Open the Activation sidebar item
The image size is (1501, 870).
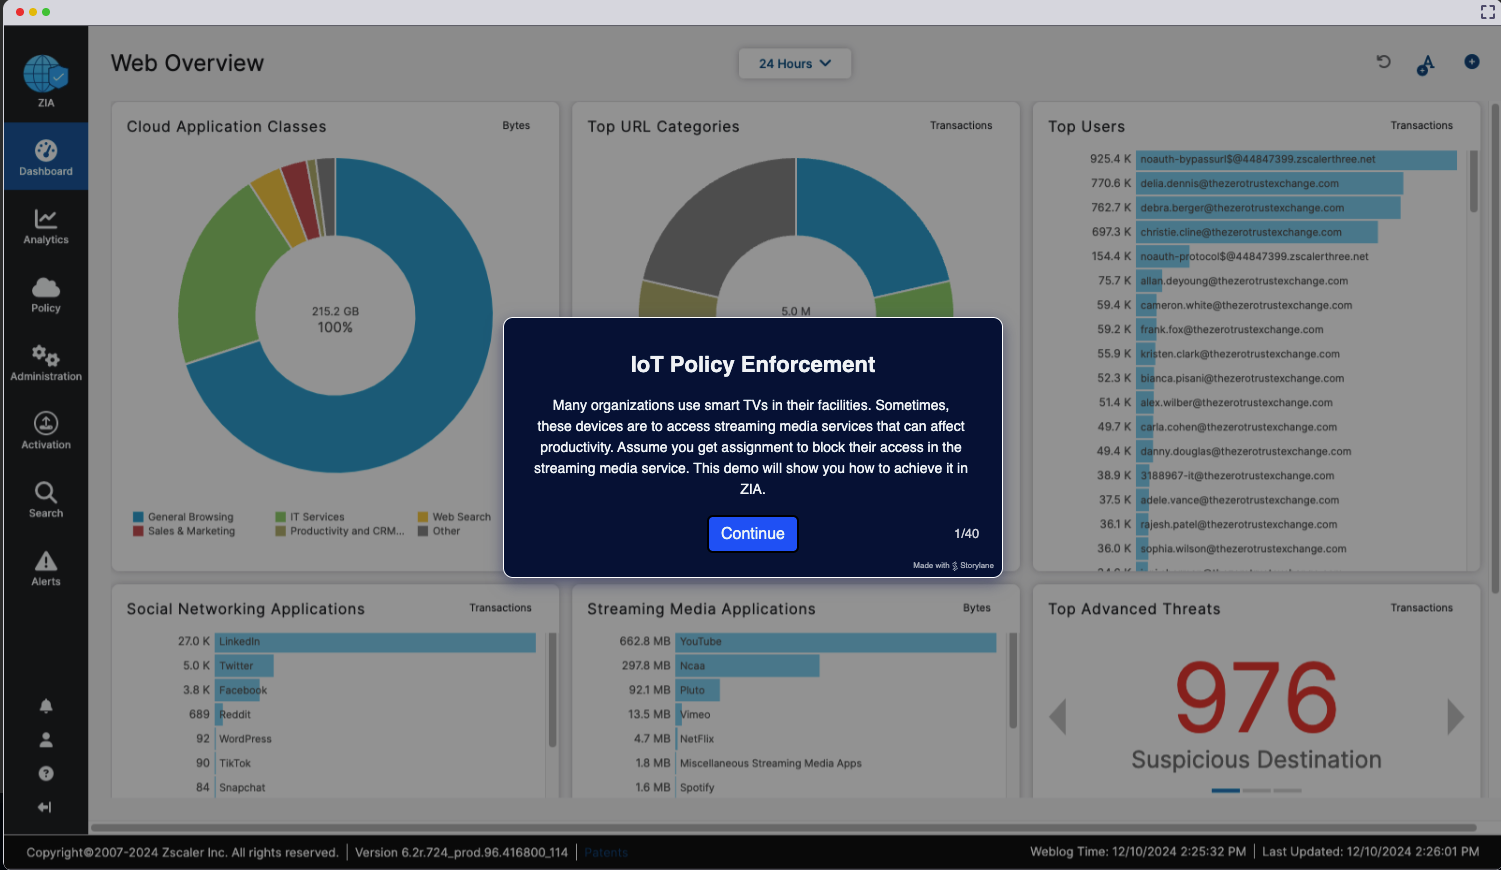(46, 431)
